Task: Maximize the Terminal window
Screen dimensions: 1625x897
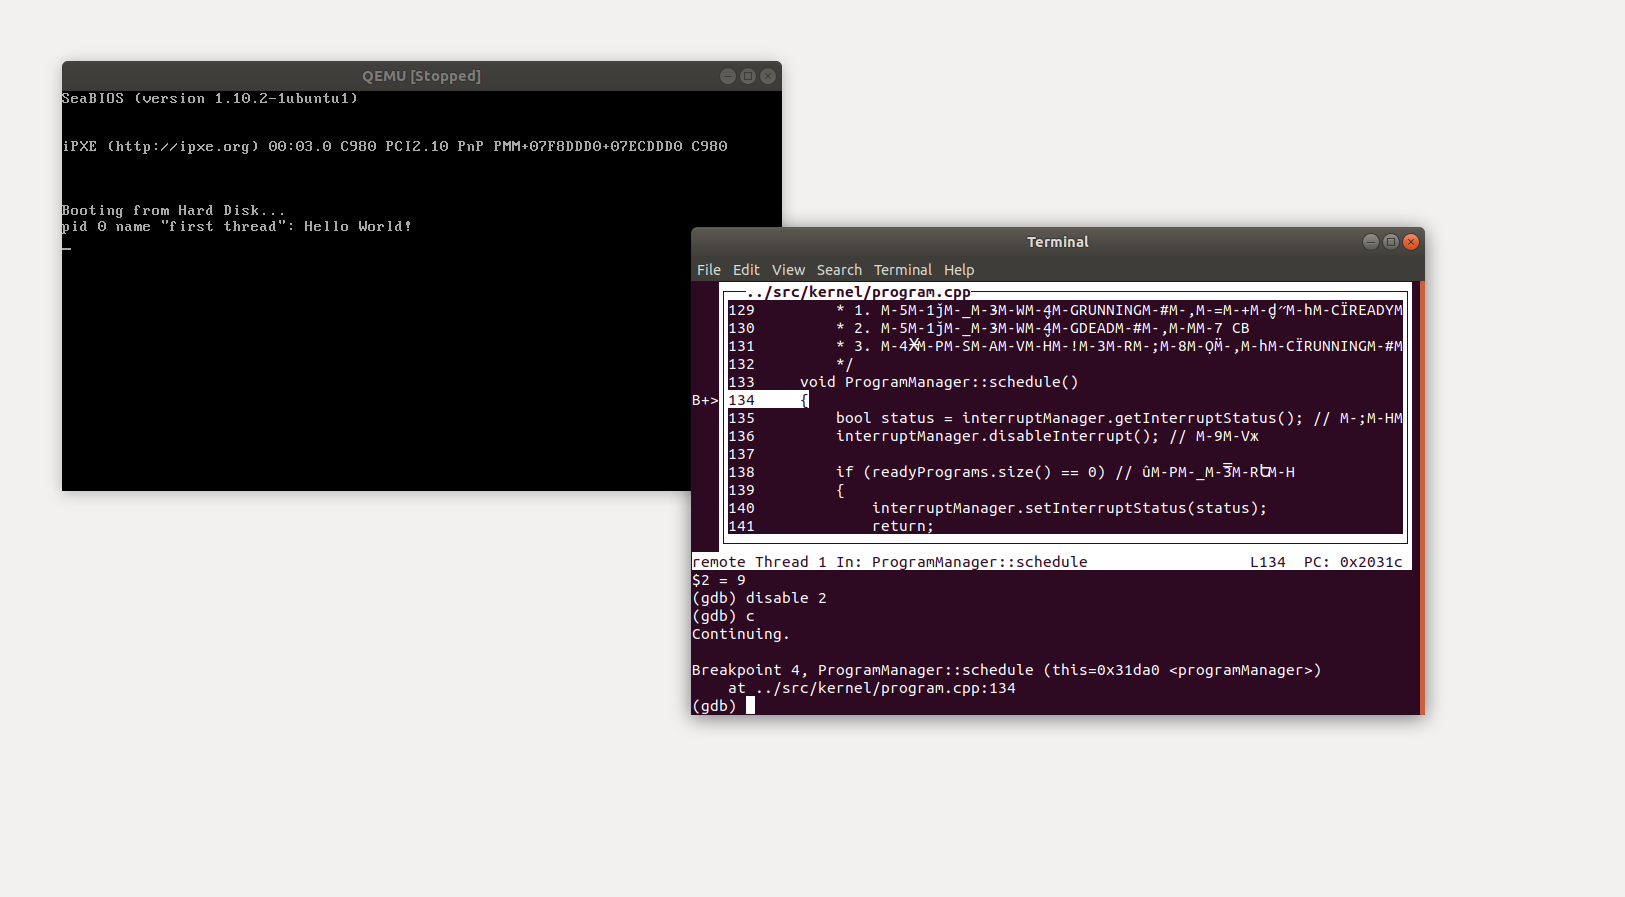Action: tap(1390, 242)
